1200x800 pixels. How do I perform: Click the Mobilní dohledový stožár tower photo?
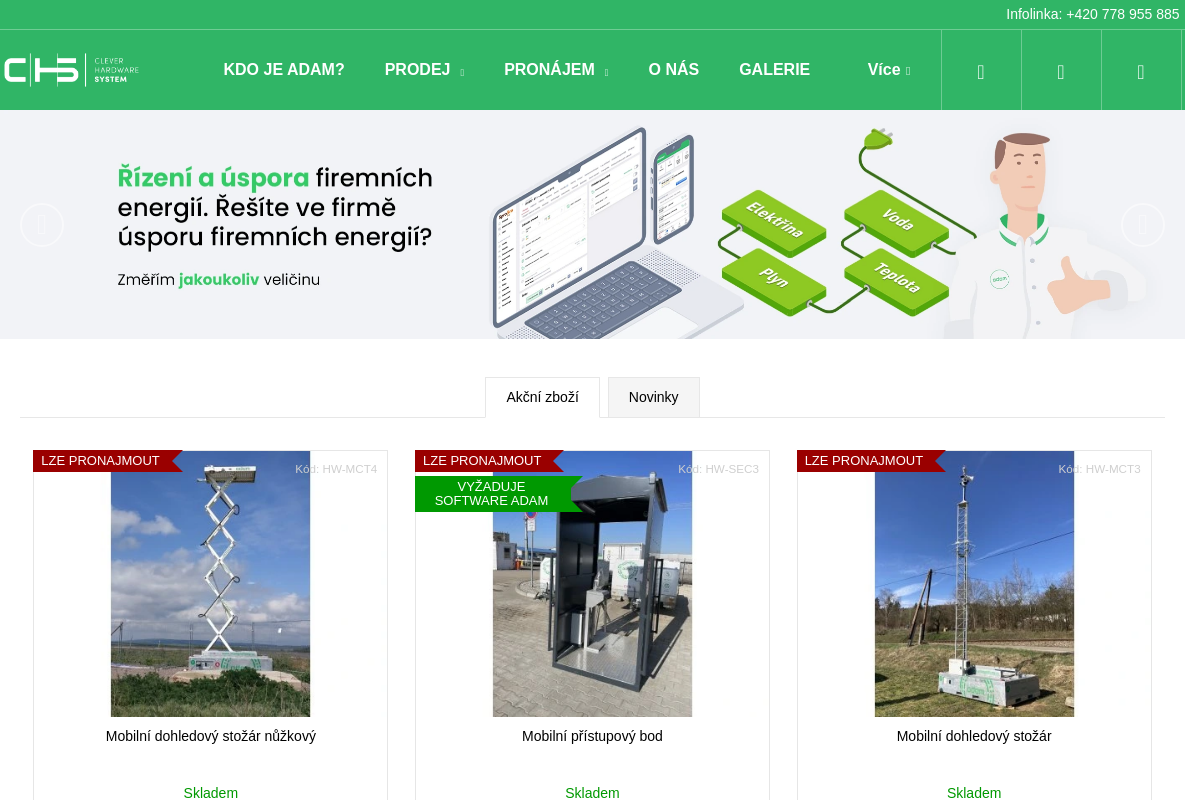[x=974, y=590]
